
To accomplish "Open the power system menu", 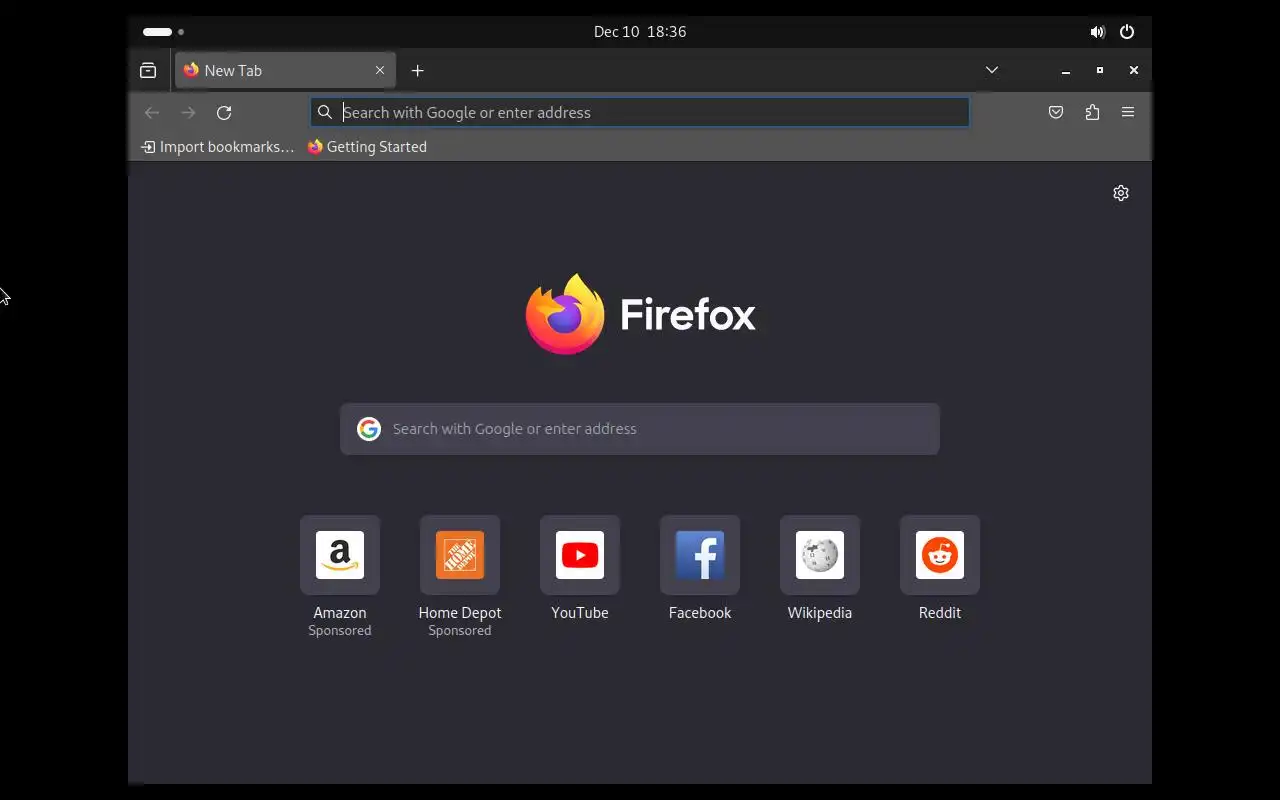I will (1127, 32).
